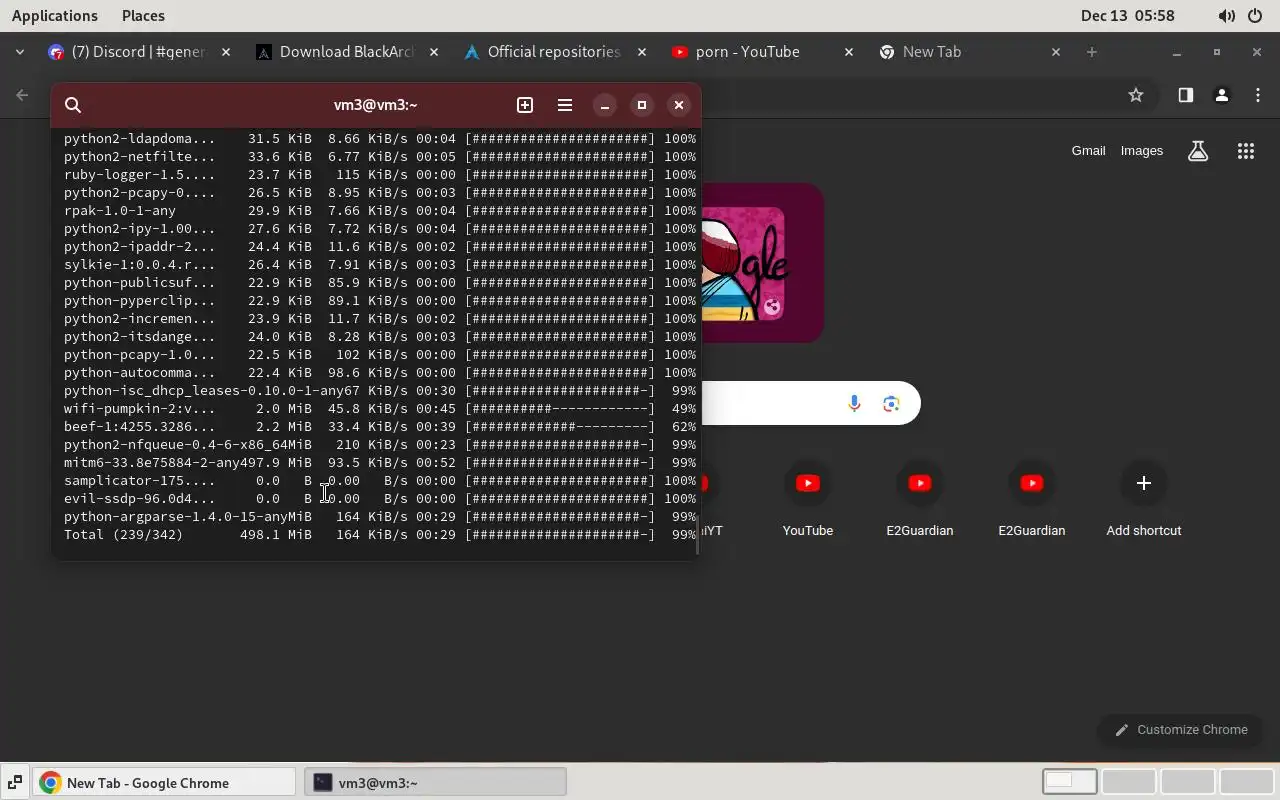
Task: Click the mitm6-33.8e75884-2-any row
Action: [x=380, y=463]
